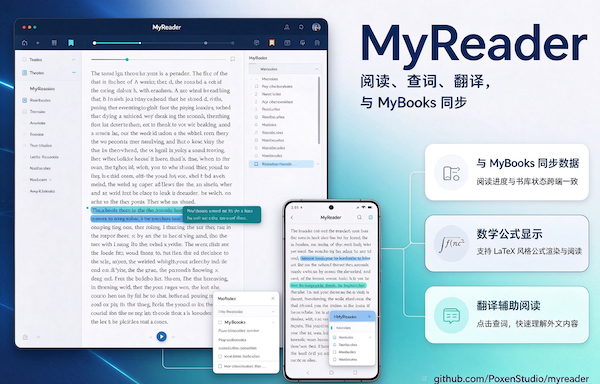
Task: Tap the green highlighted line on phone
Action: [x=328, y=285]
